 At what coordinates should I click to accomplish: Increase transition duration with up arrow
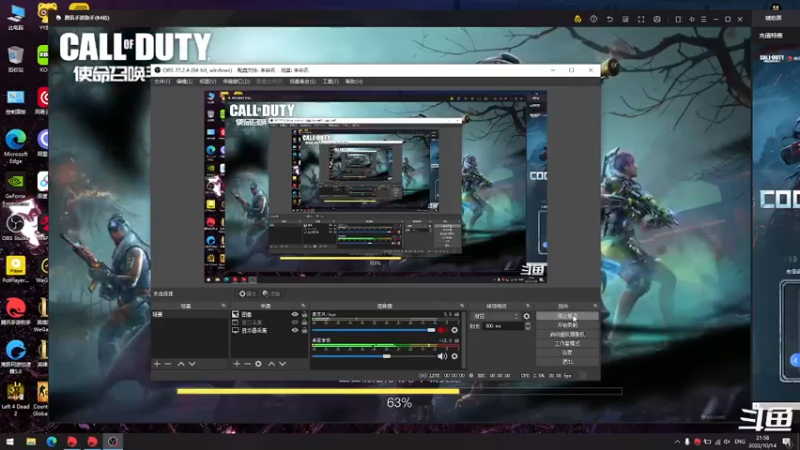point(528,324)
